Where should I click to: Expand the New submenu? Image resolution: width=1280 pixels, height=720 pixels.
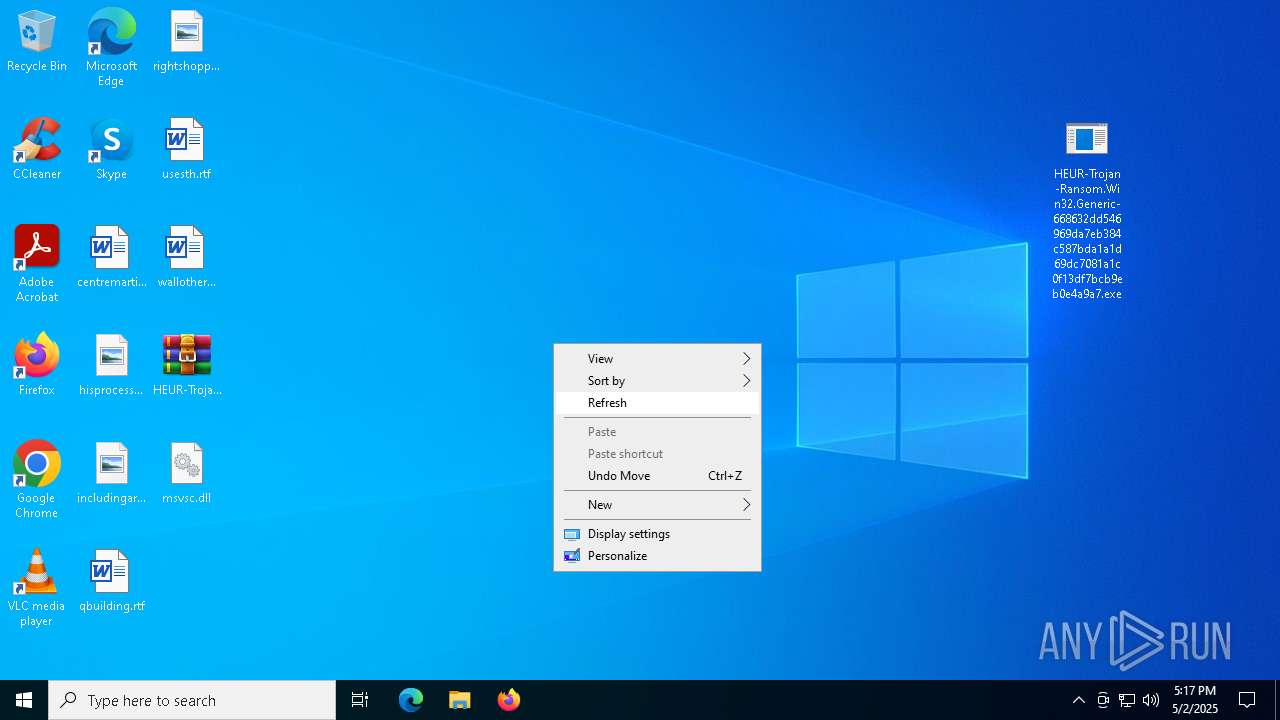pos(657,505)
